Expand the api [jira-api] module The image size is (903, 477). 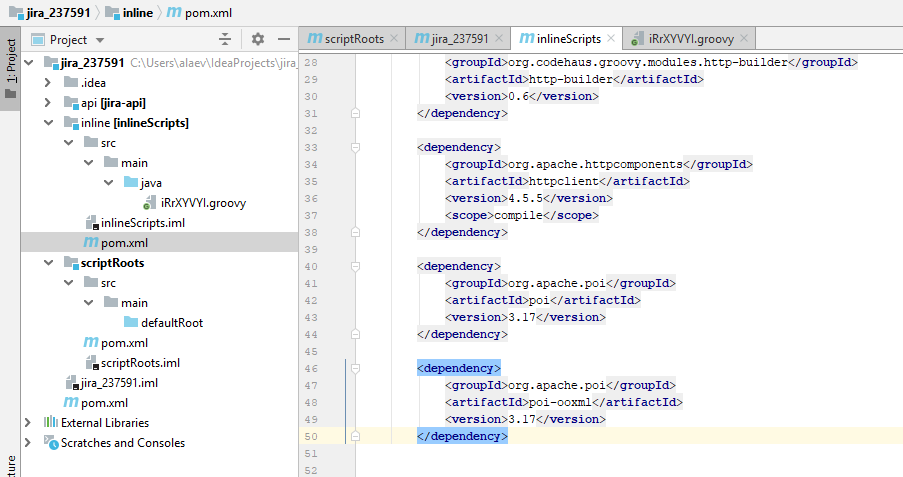pyautogui.click(x=48, y=103)
